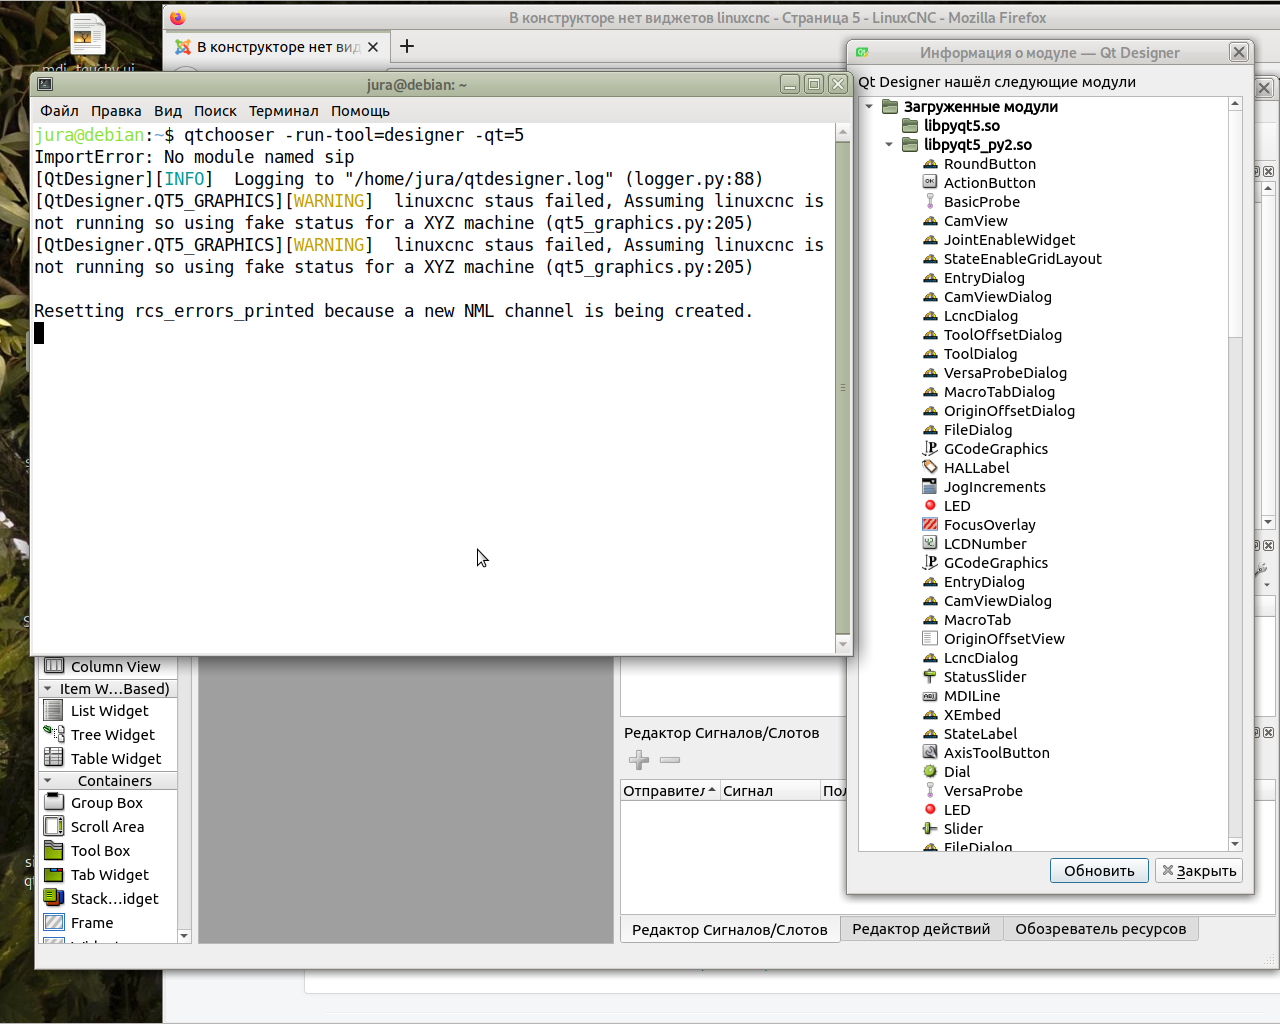Screen dimensions: 1280x1024
Task: Select the Scroll Area container icon
Action: pyautogui.click(x=54, y=827)
